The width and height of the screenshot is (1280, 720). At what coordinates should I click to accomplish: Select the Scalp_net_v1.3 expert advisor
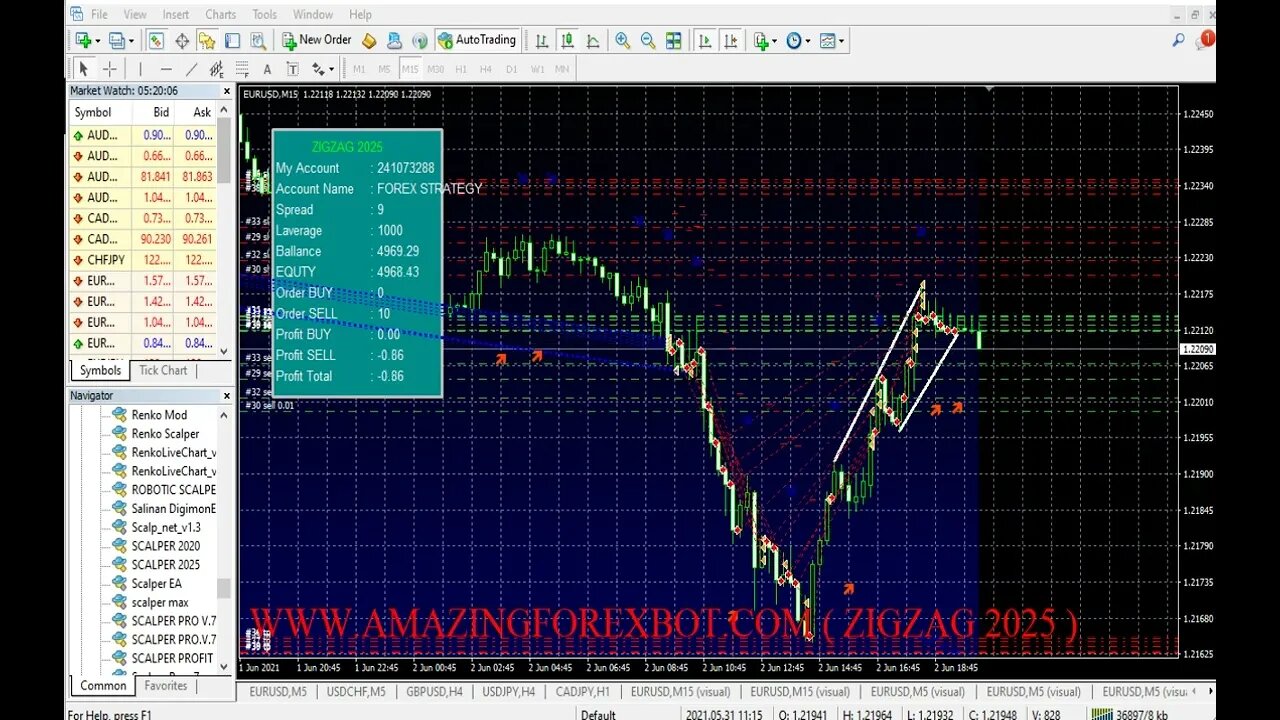tap(166, 527)
